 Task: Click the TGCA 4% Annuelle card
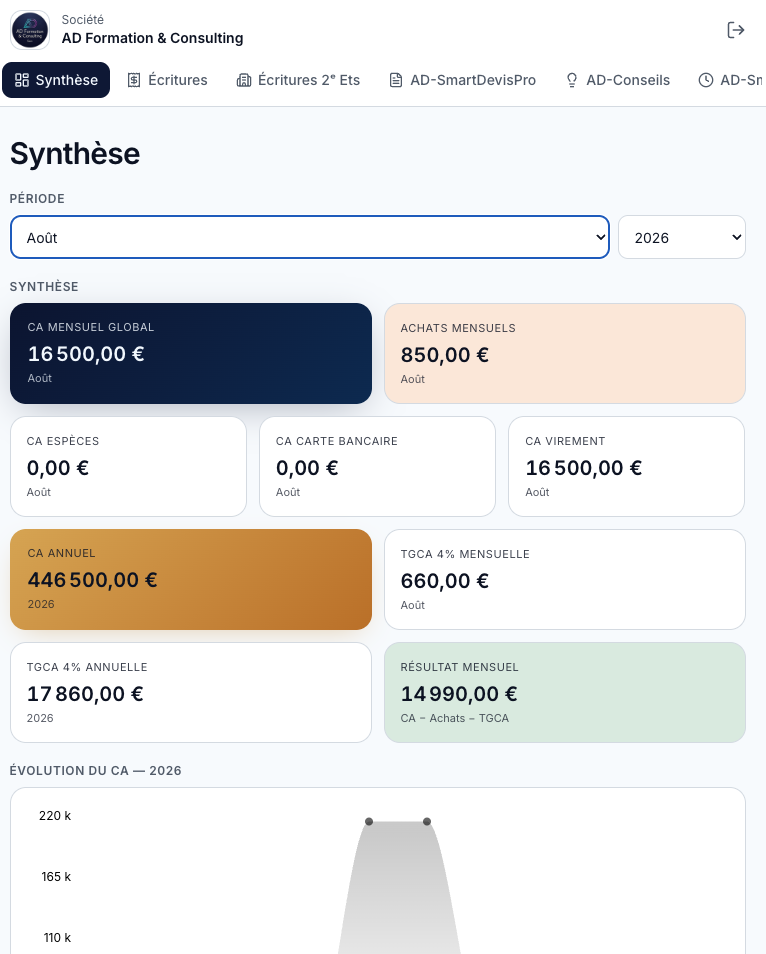(191, 692)
